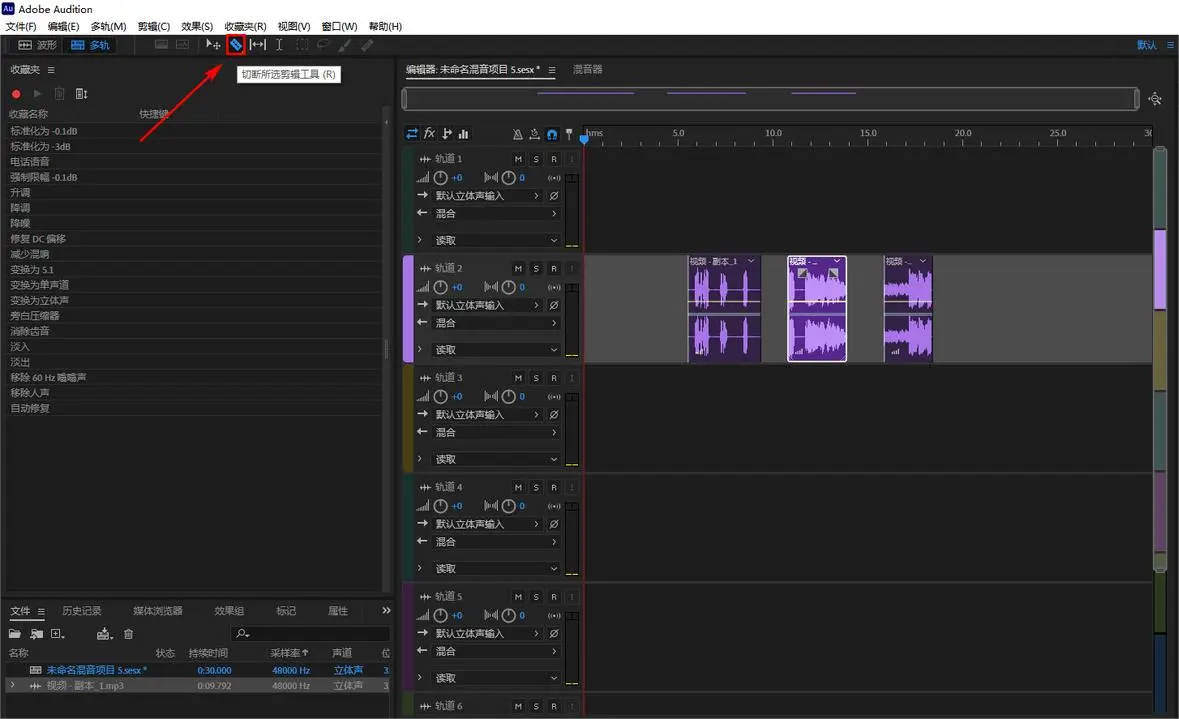Open the 收藏夹 panel menu icon
Image resolution: width=1179 pixels, height=719 pixels.
tap(51, 70)
